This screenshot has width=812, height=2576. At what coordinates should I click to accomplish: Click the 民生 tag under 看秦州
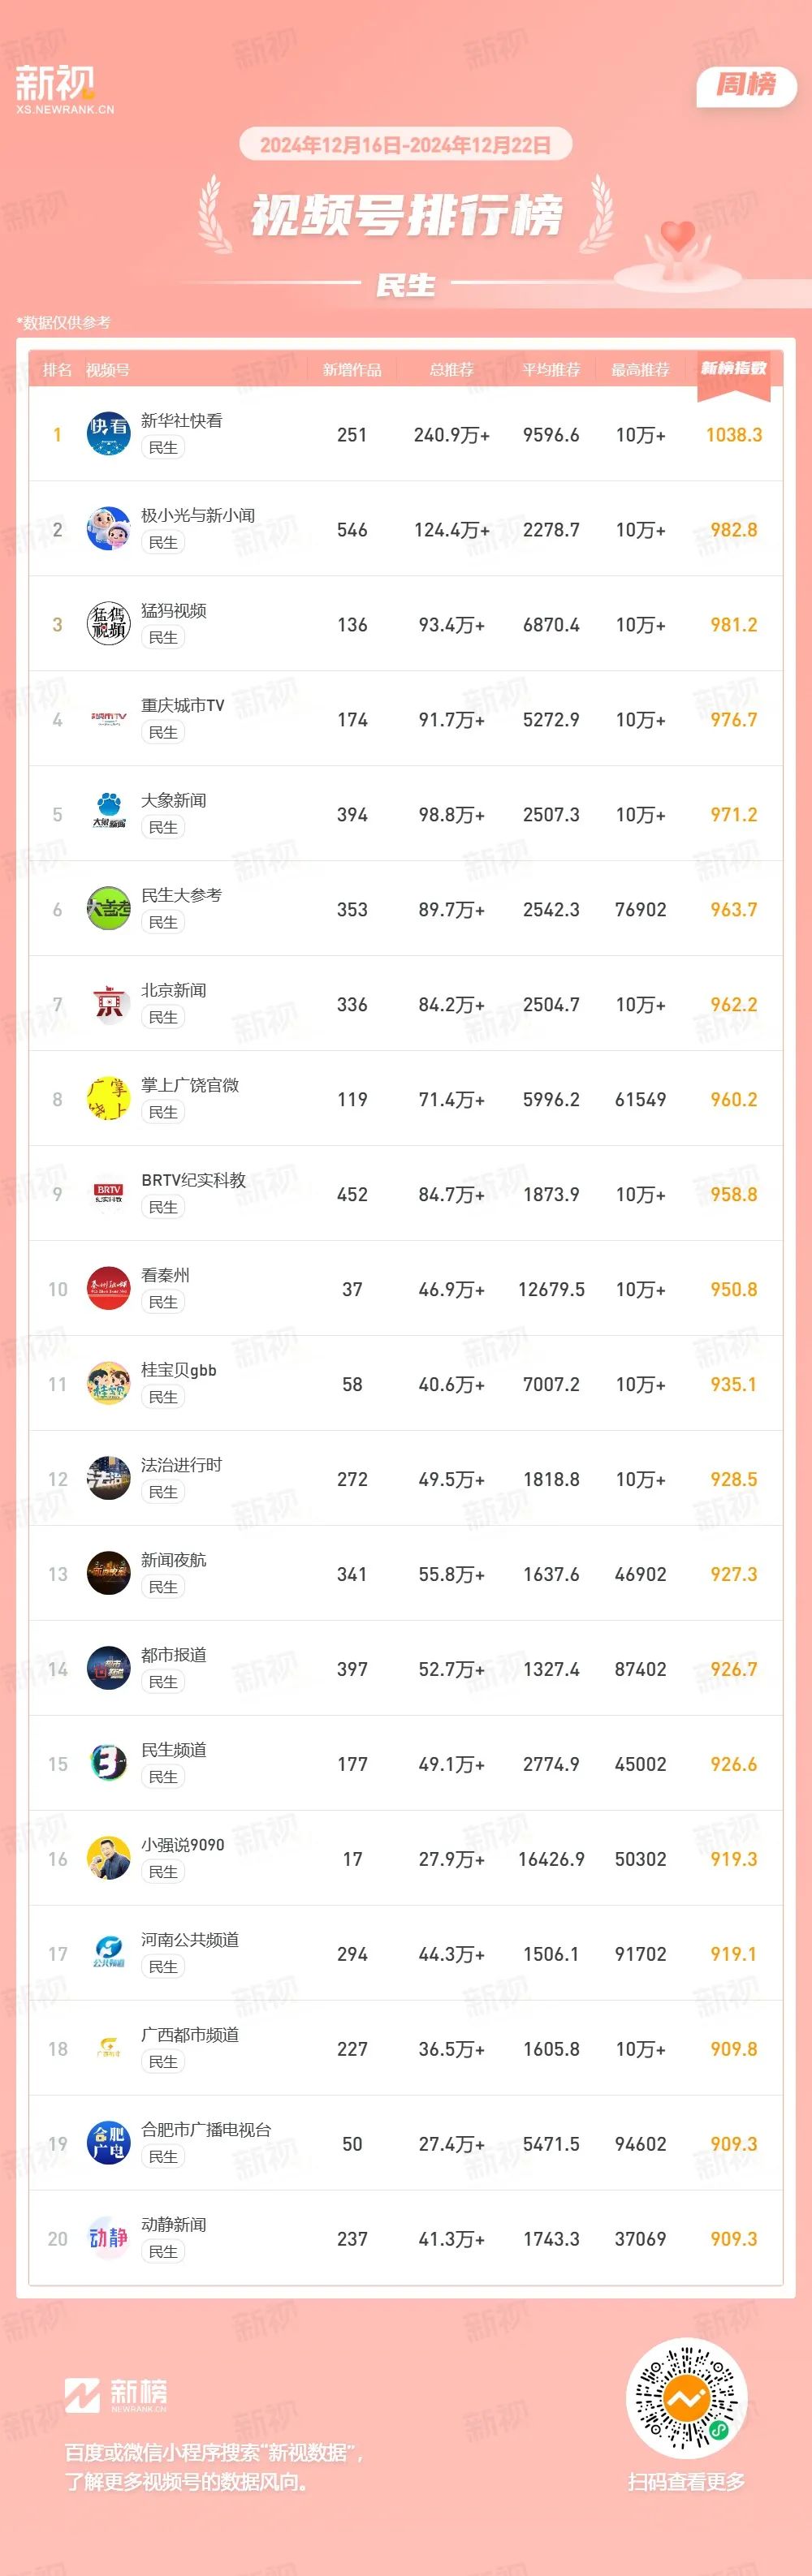163,1303
